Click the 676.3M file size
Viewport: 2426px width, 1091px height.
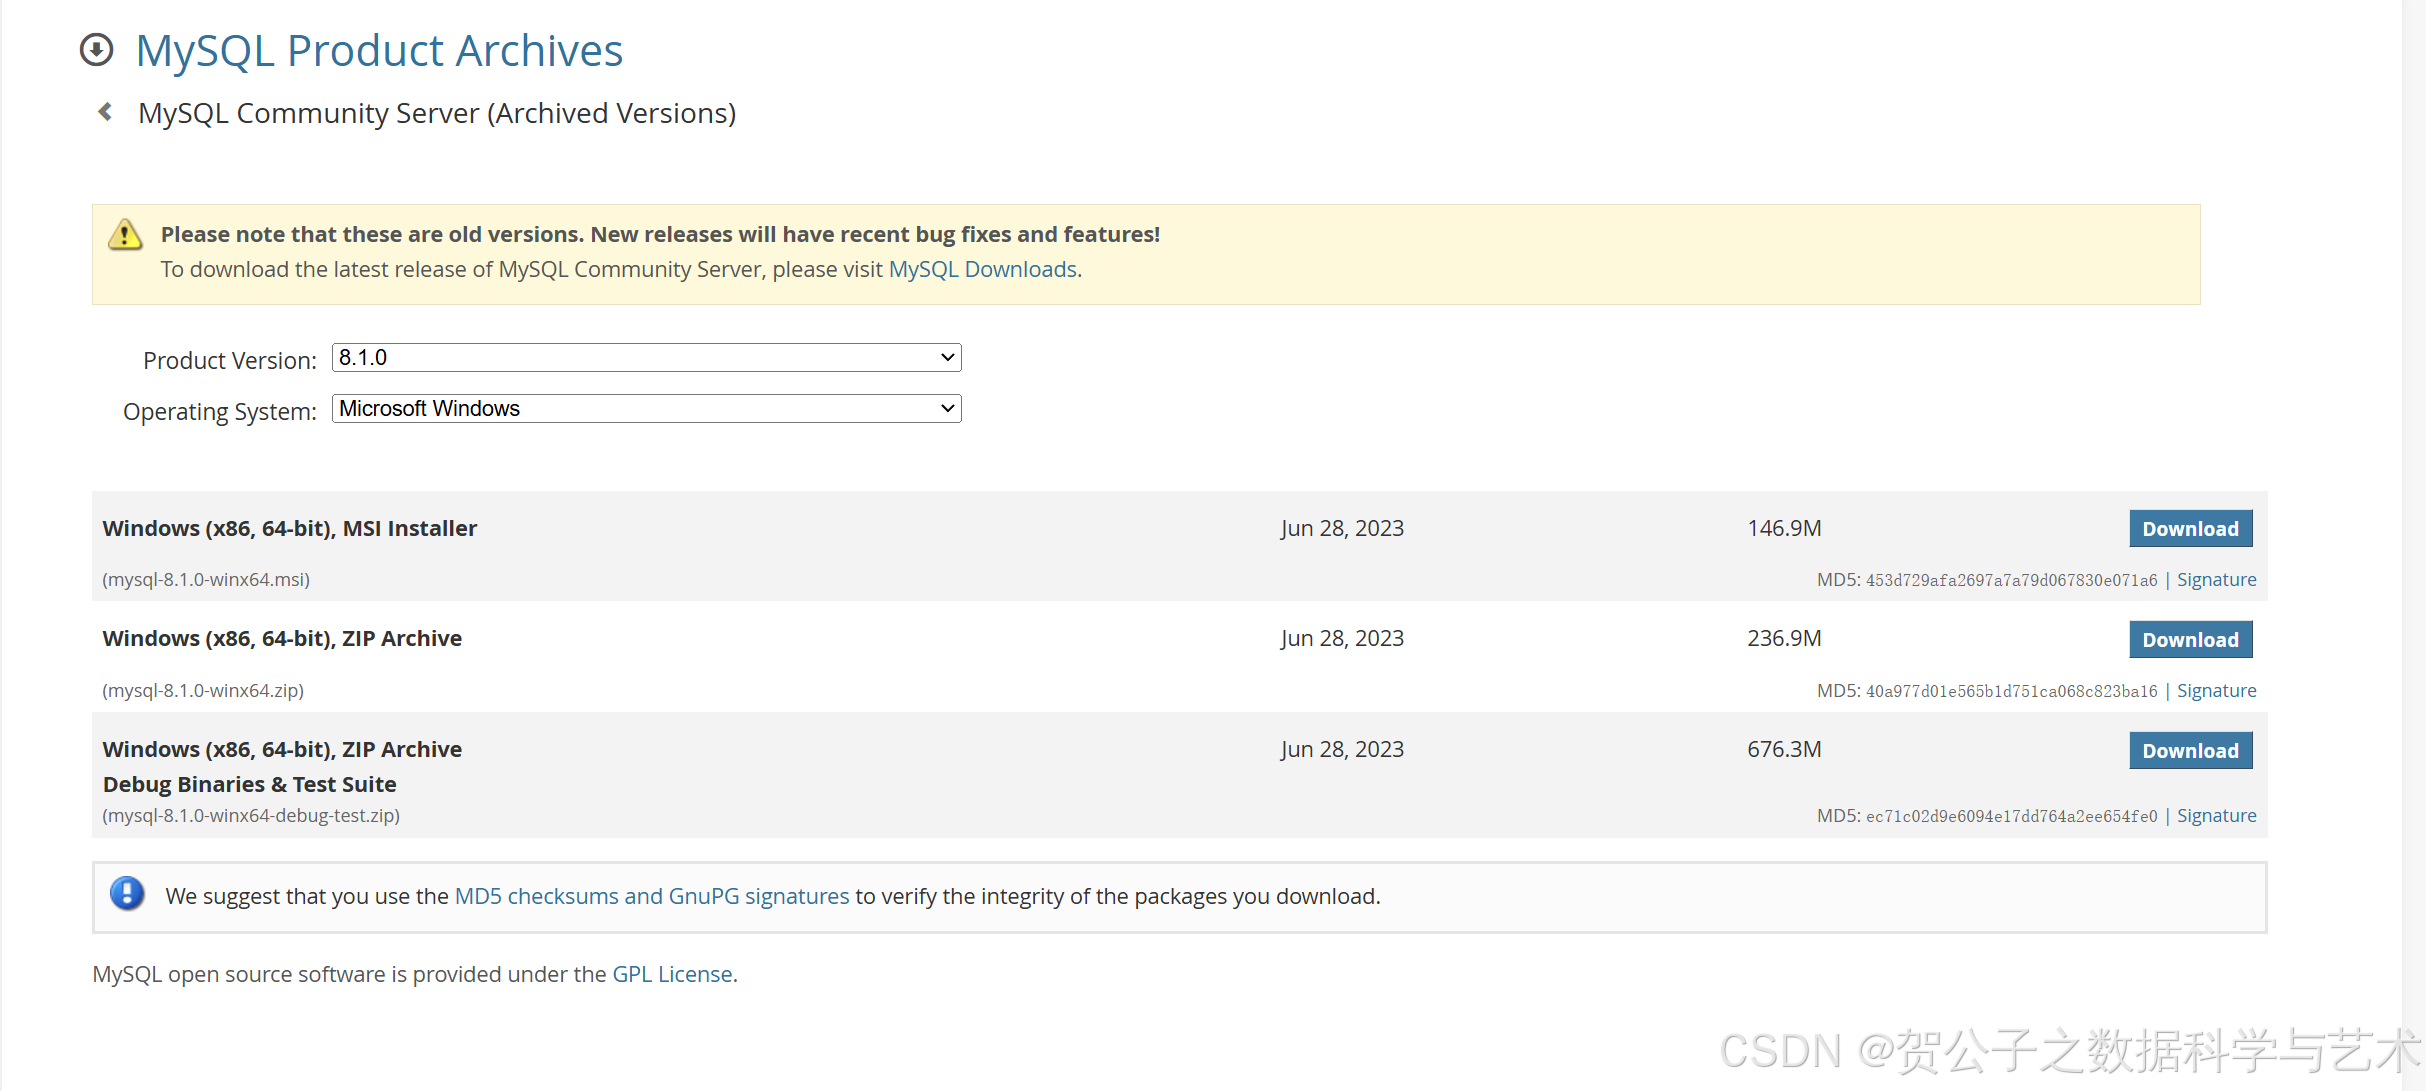1784,750
